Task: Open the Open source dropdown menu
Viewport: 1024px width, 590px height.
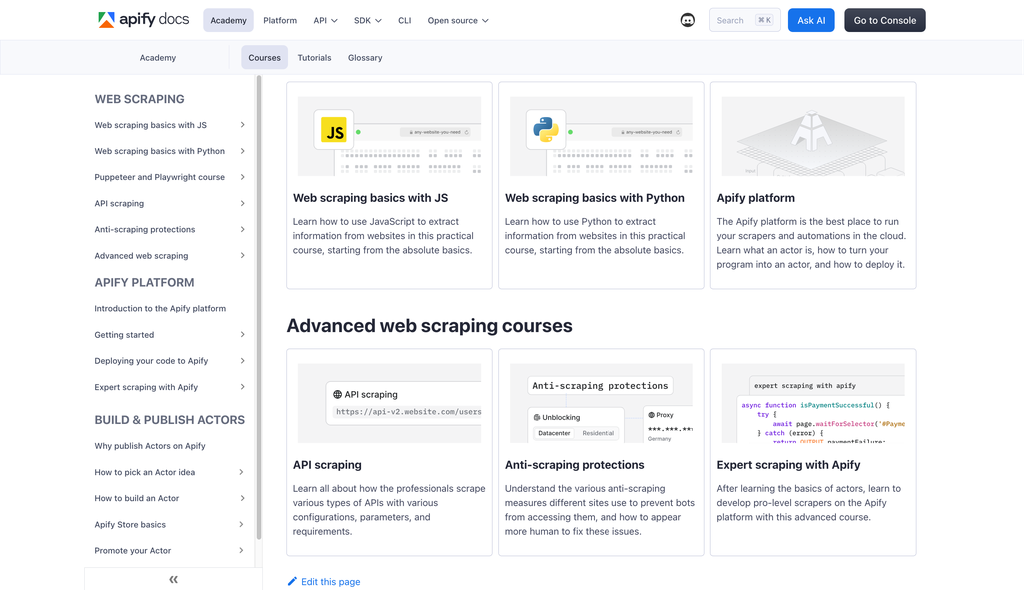Action: (x=458, y=20)
